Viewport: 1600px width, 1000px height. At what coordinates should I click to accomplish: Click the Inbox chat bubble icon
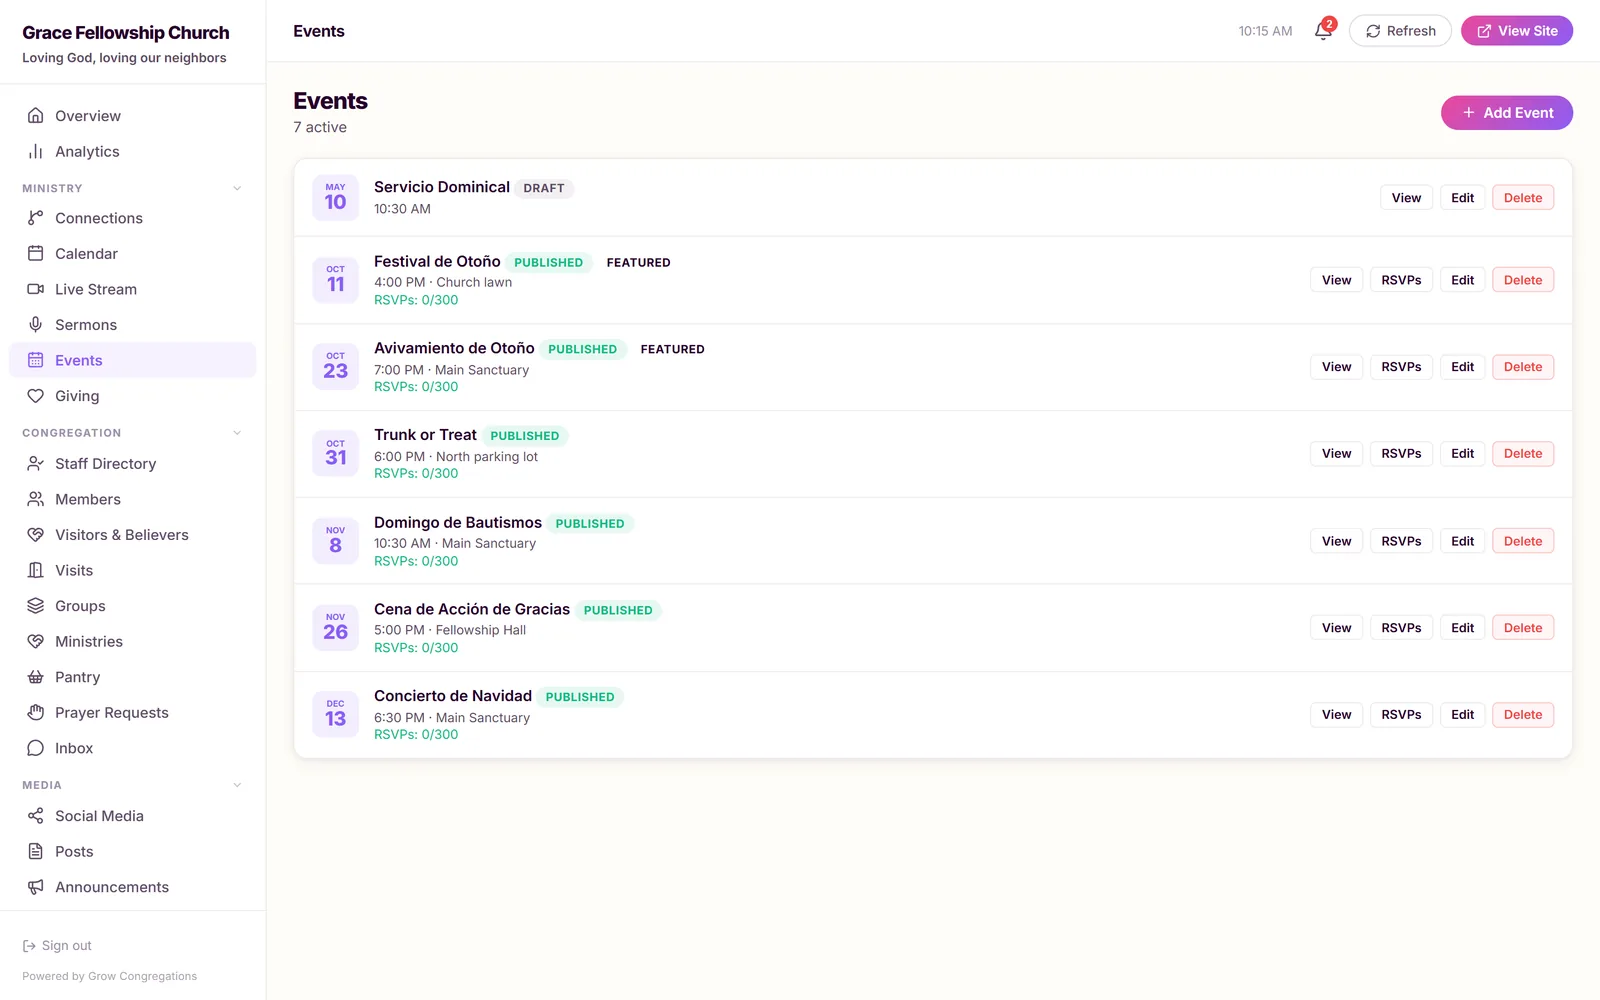click(36, 748)
